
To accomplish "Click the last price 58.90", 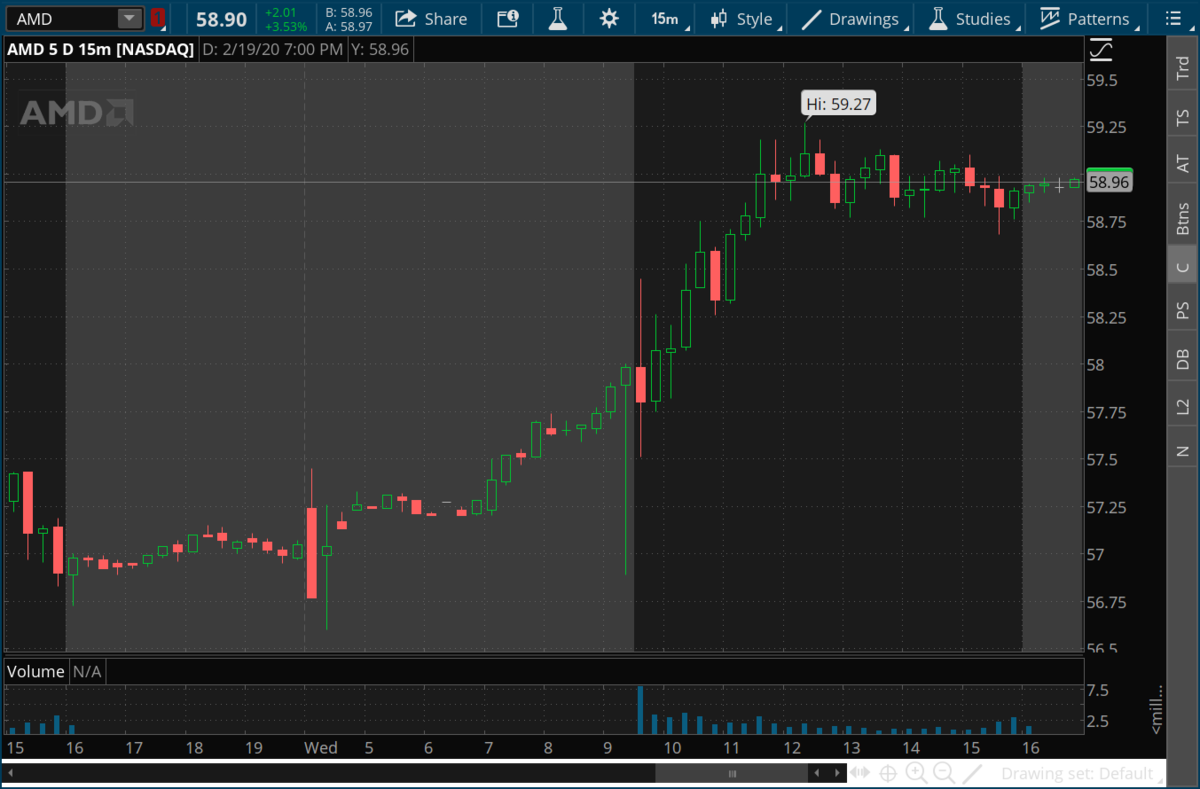I will (x=221, y=19).
